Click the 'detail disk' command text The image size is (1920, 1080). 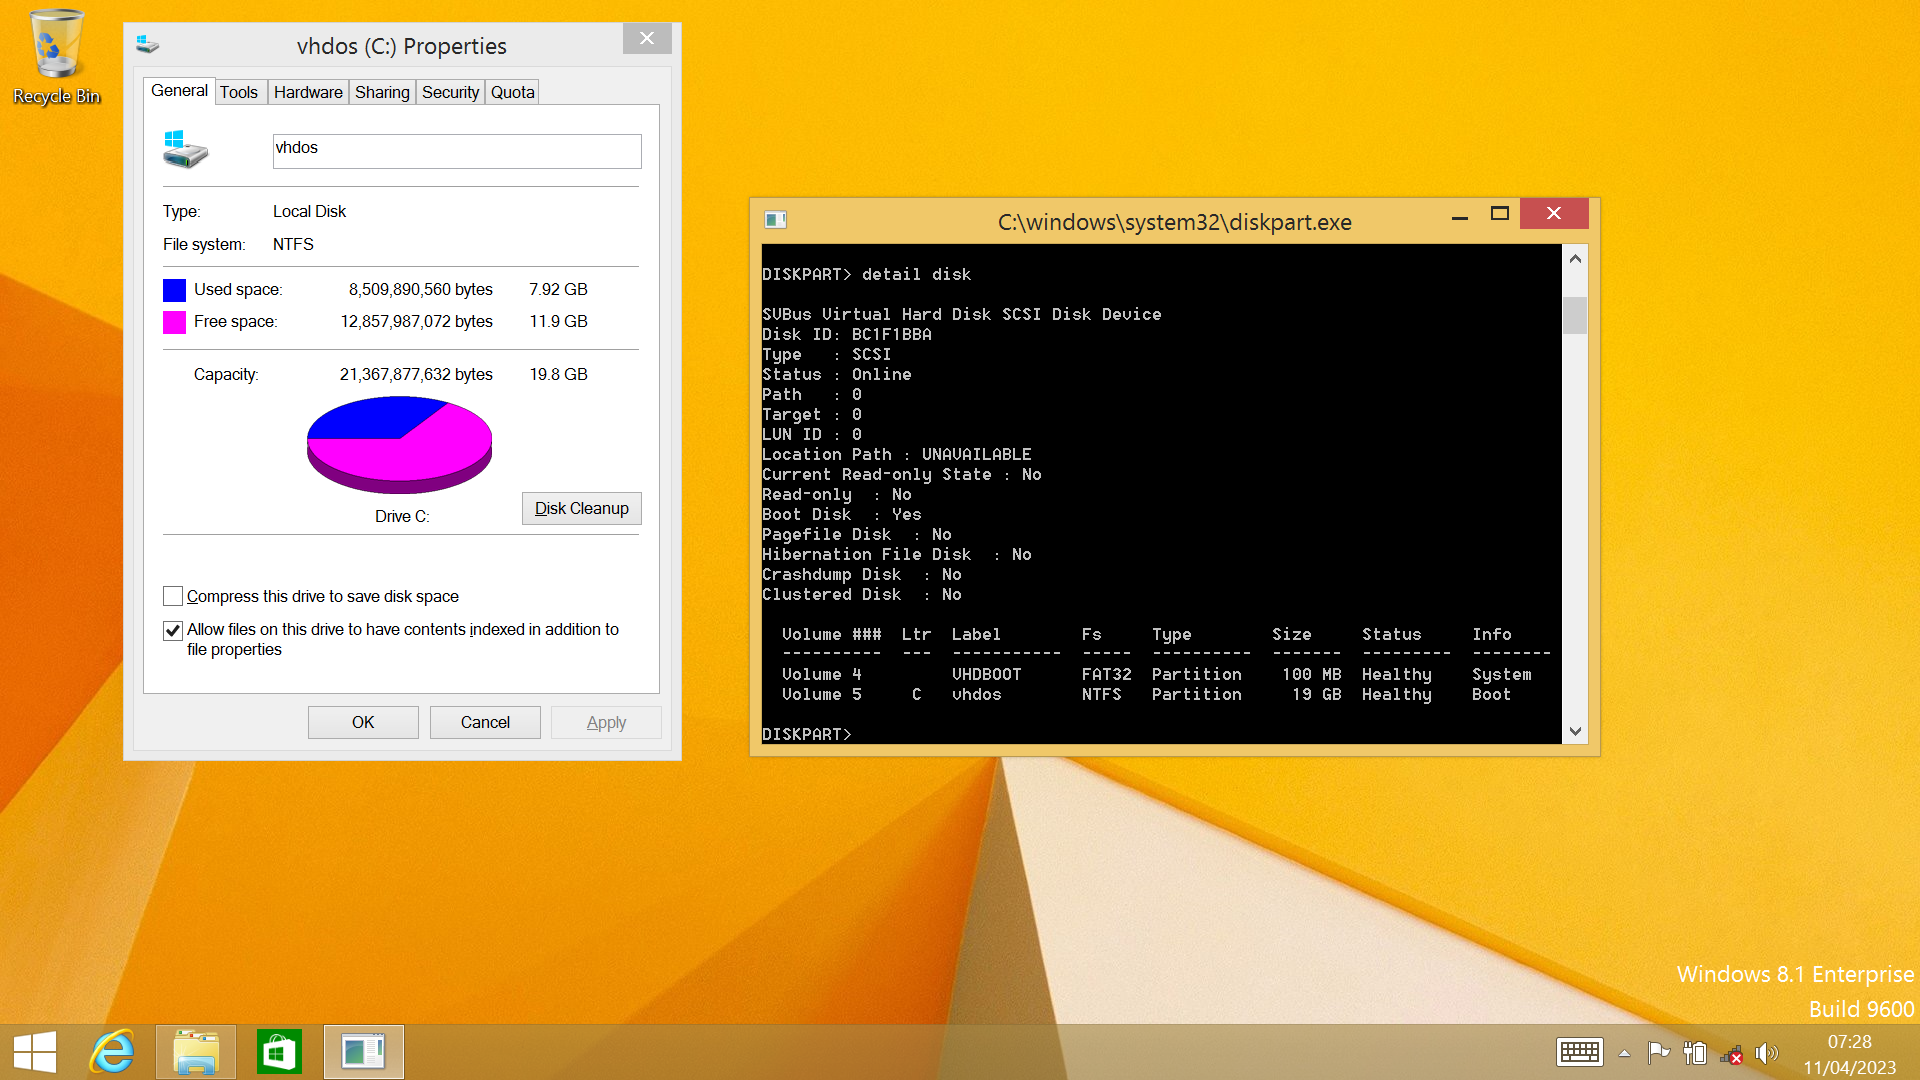point(916,274)
